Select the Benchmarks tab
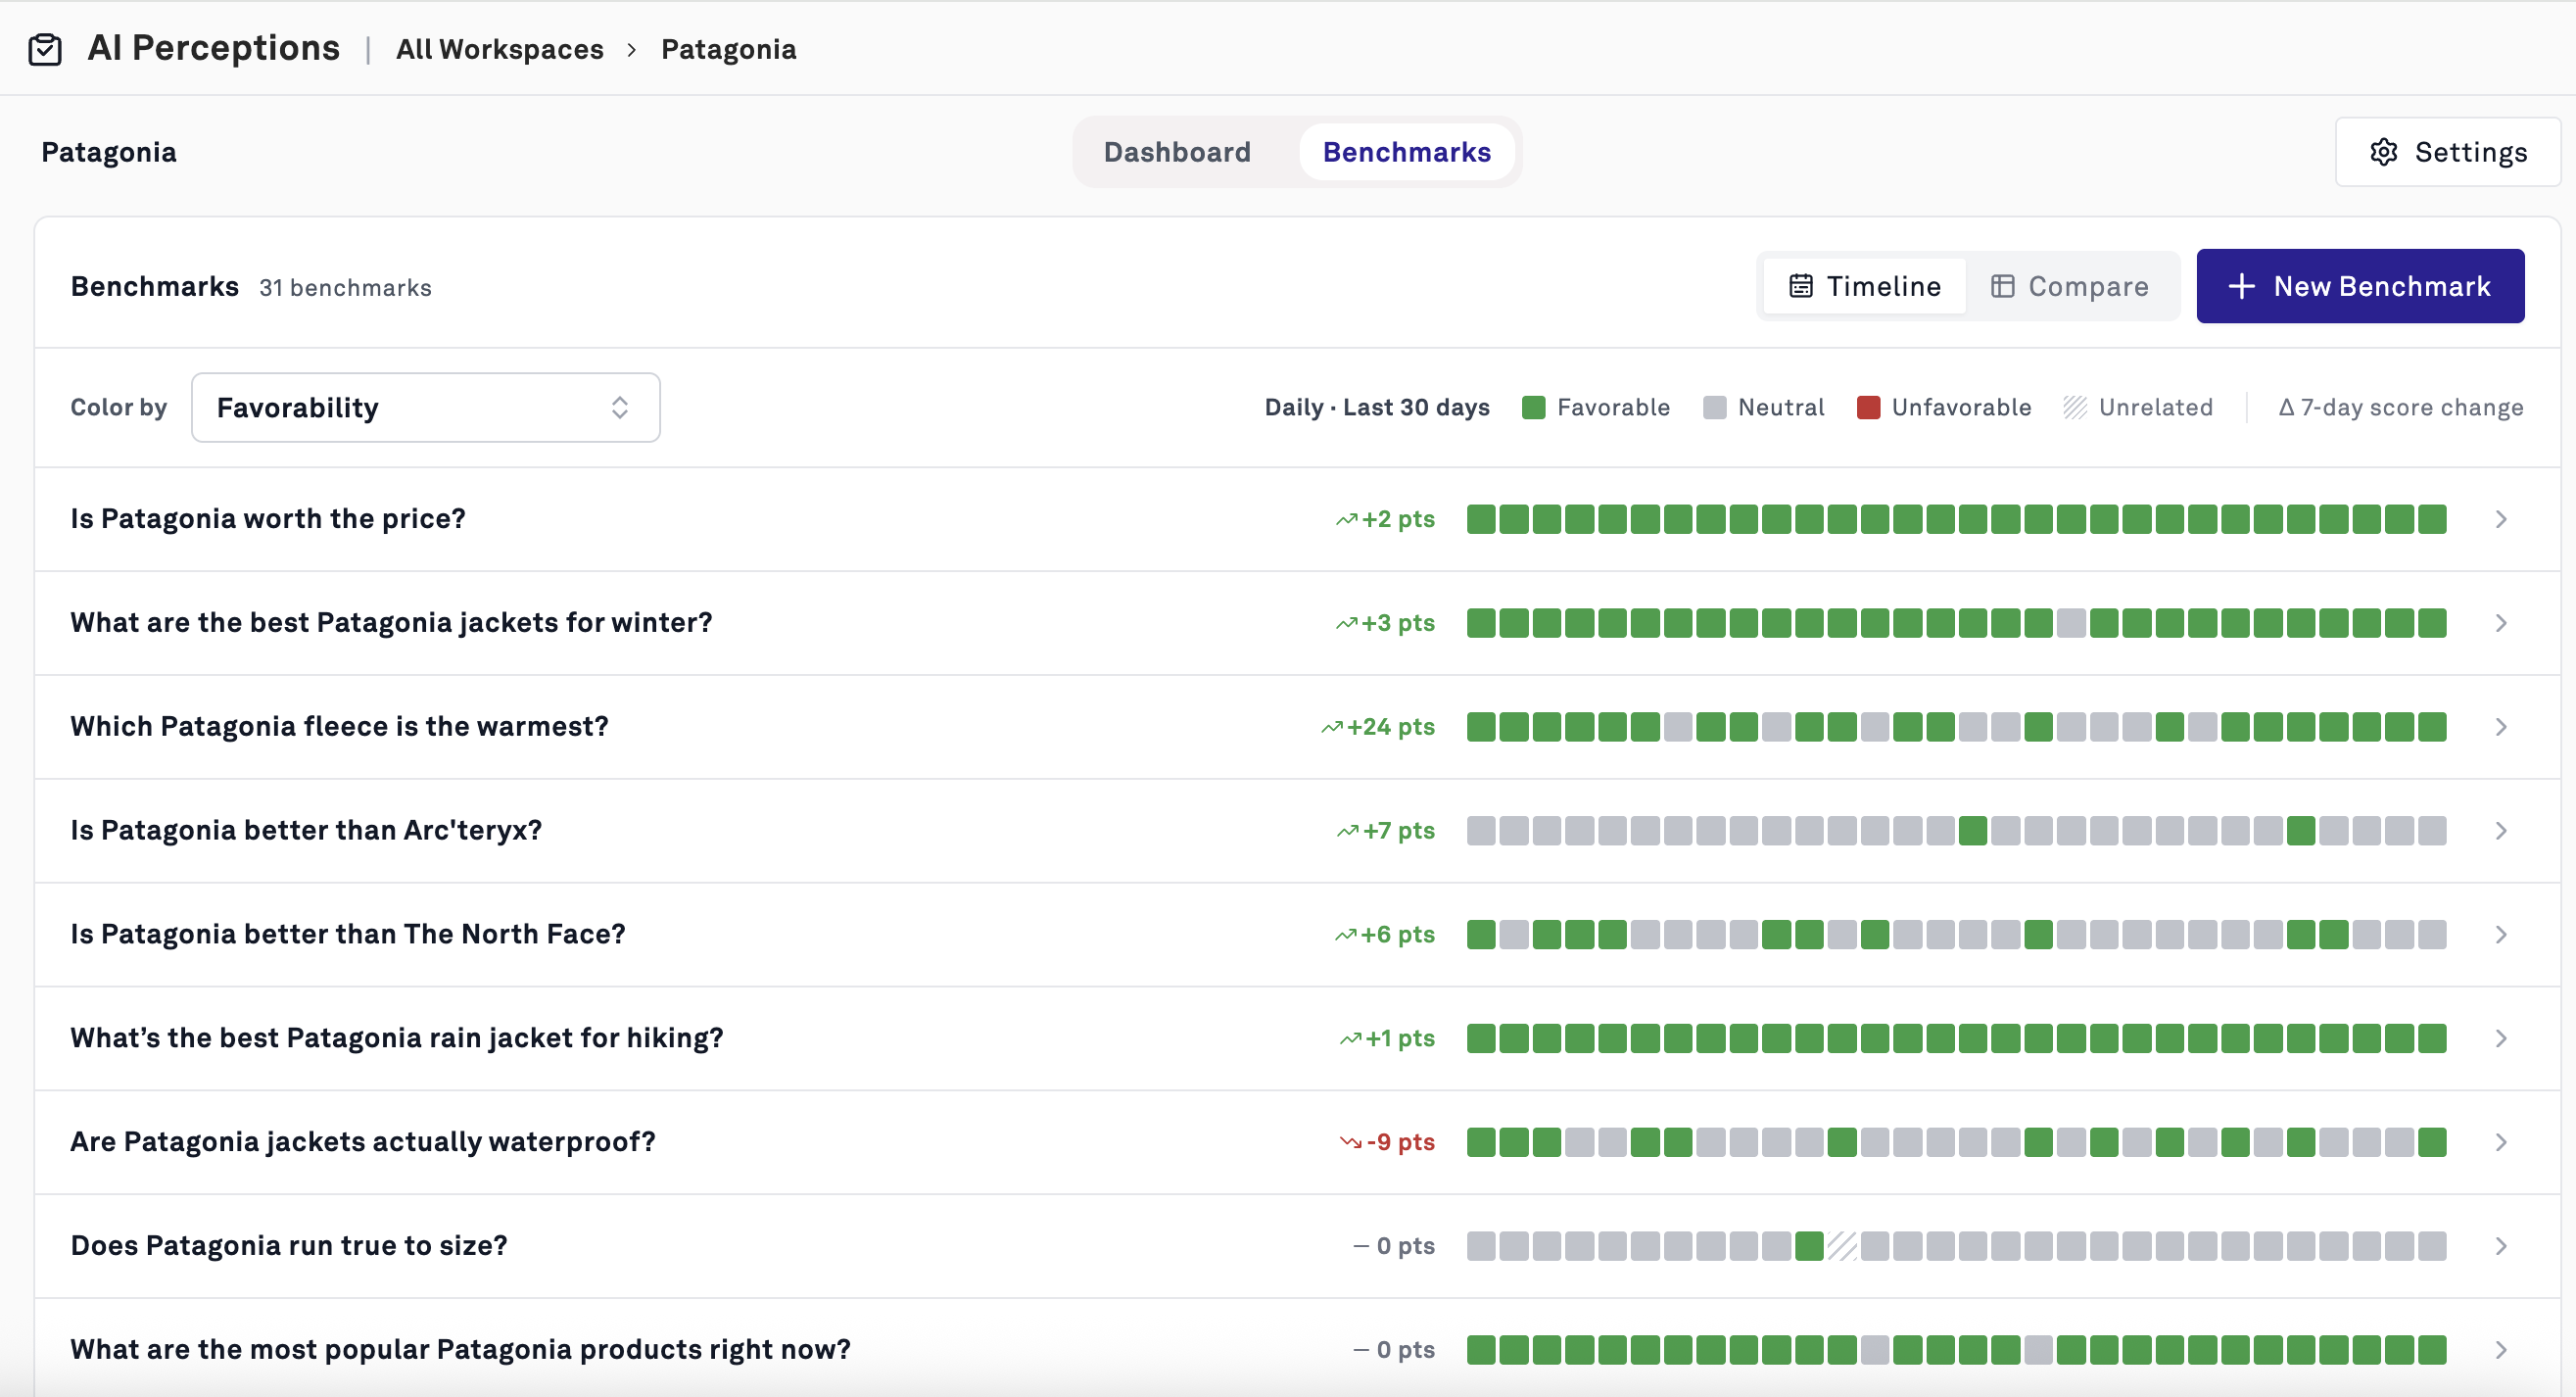 (x=1406, y=152)
